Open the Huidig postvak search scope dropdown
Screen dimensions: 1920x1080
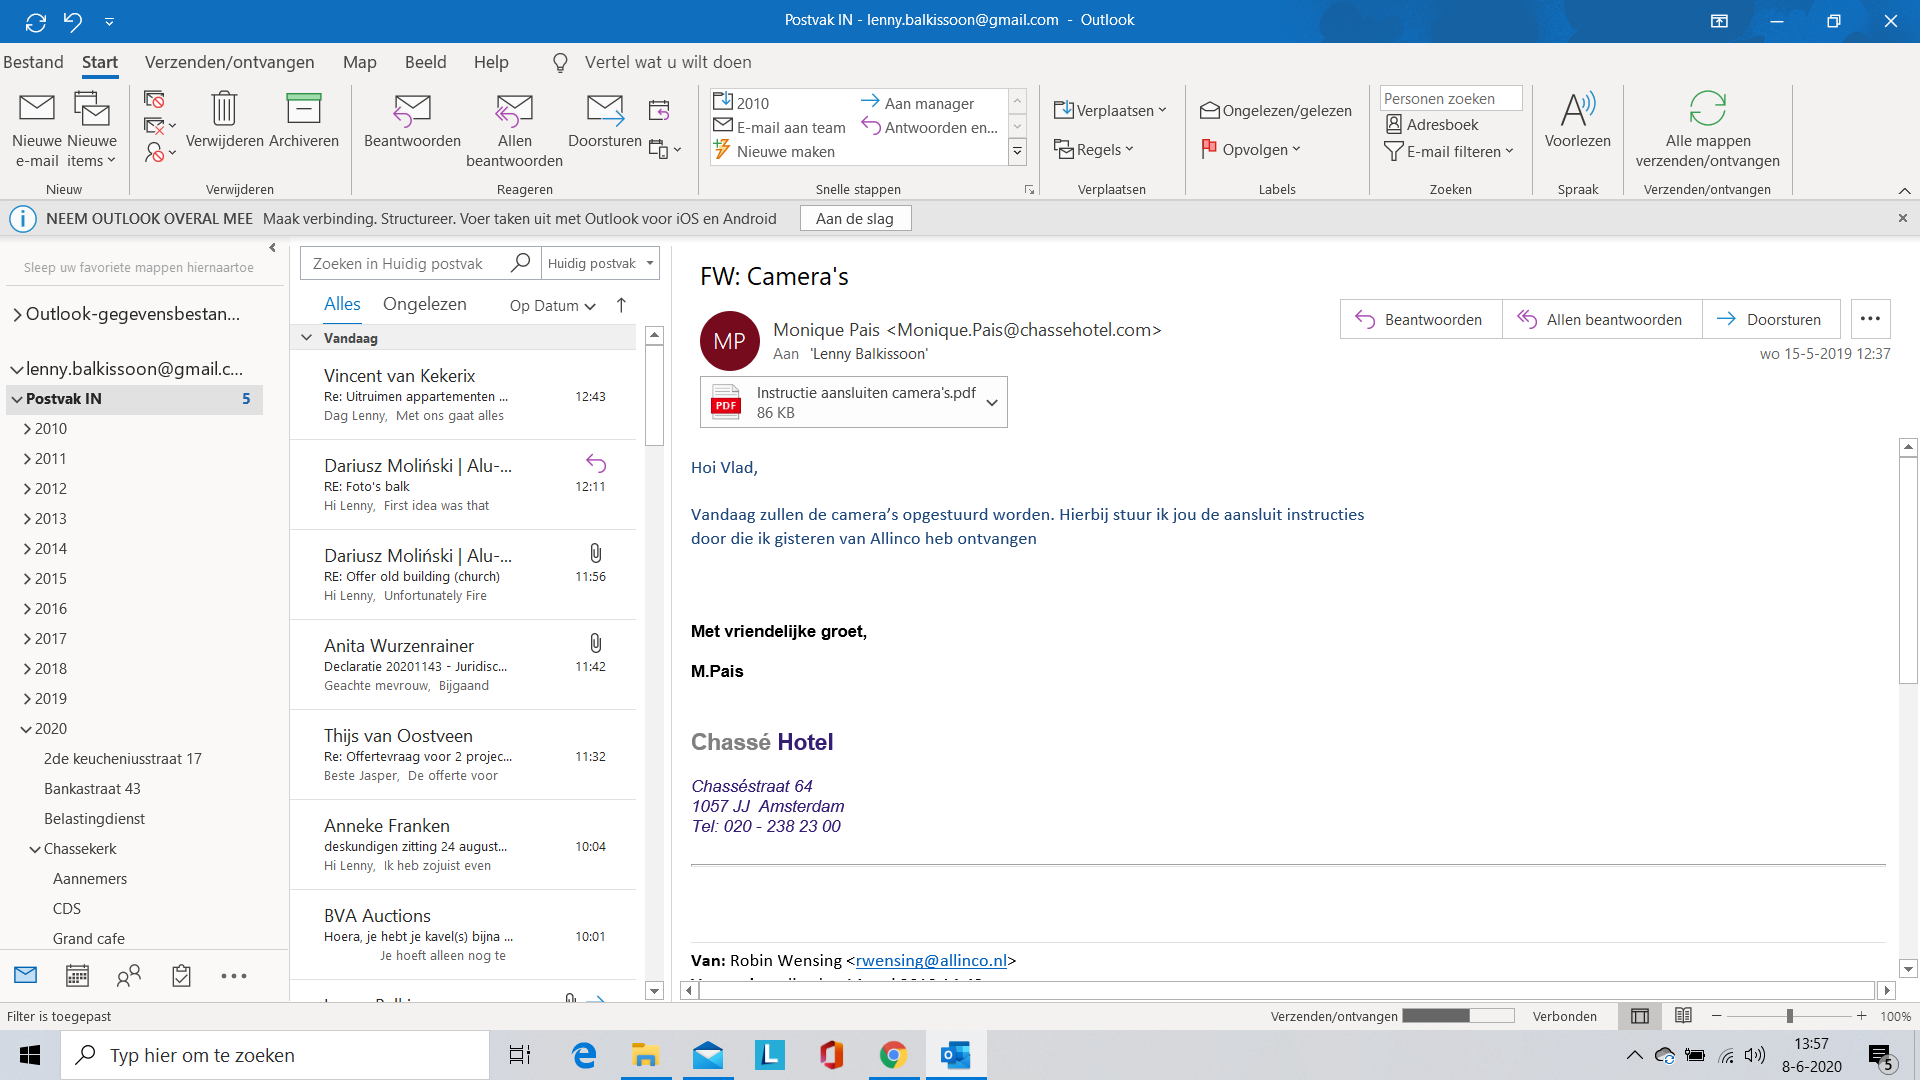coord(601,263)
